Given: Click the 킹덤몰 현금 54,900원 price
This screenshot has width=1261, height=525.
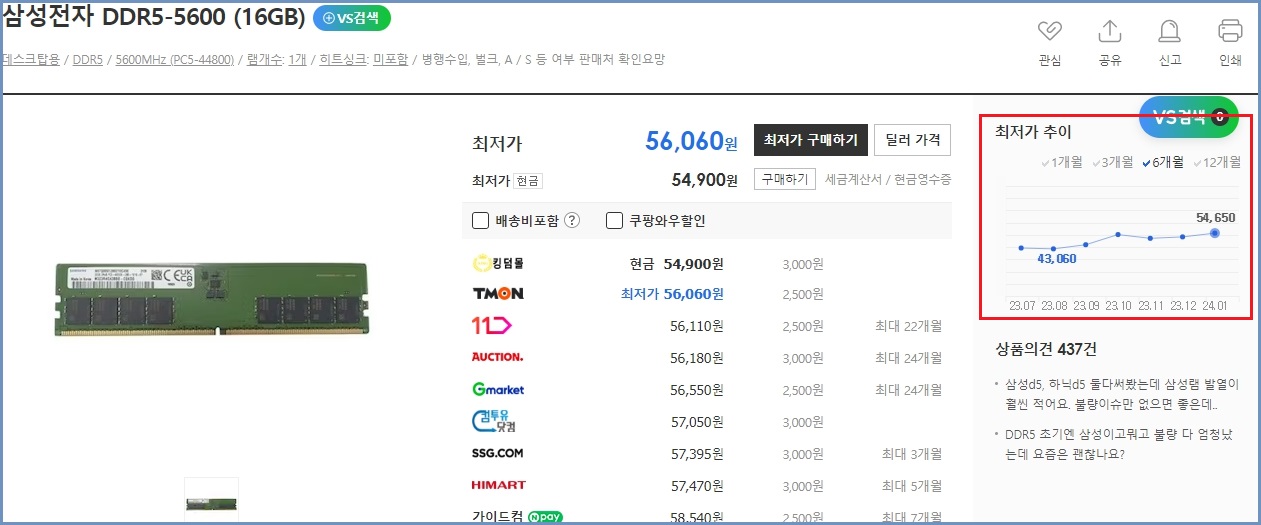Looking at the screenshot, I should coord(676,263).
